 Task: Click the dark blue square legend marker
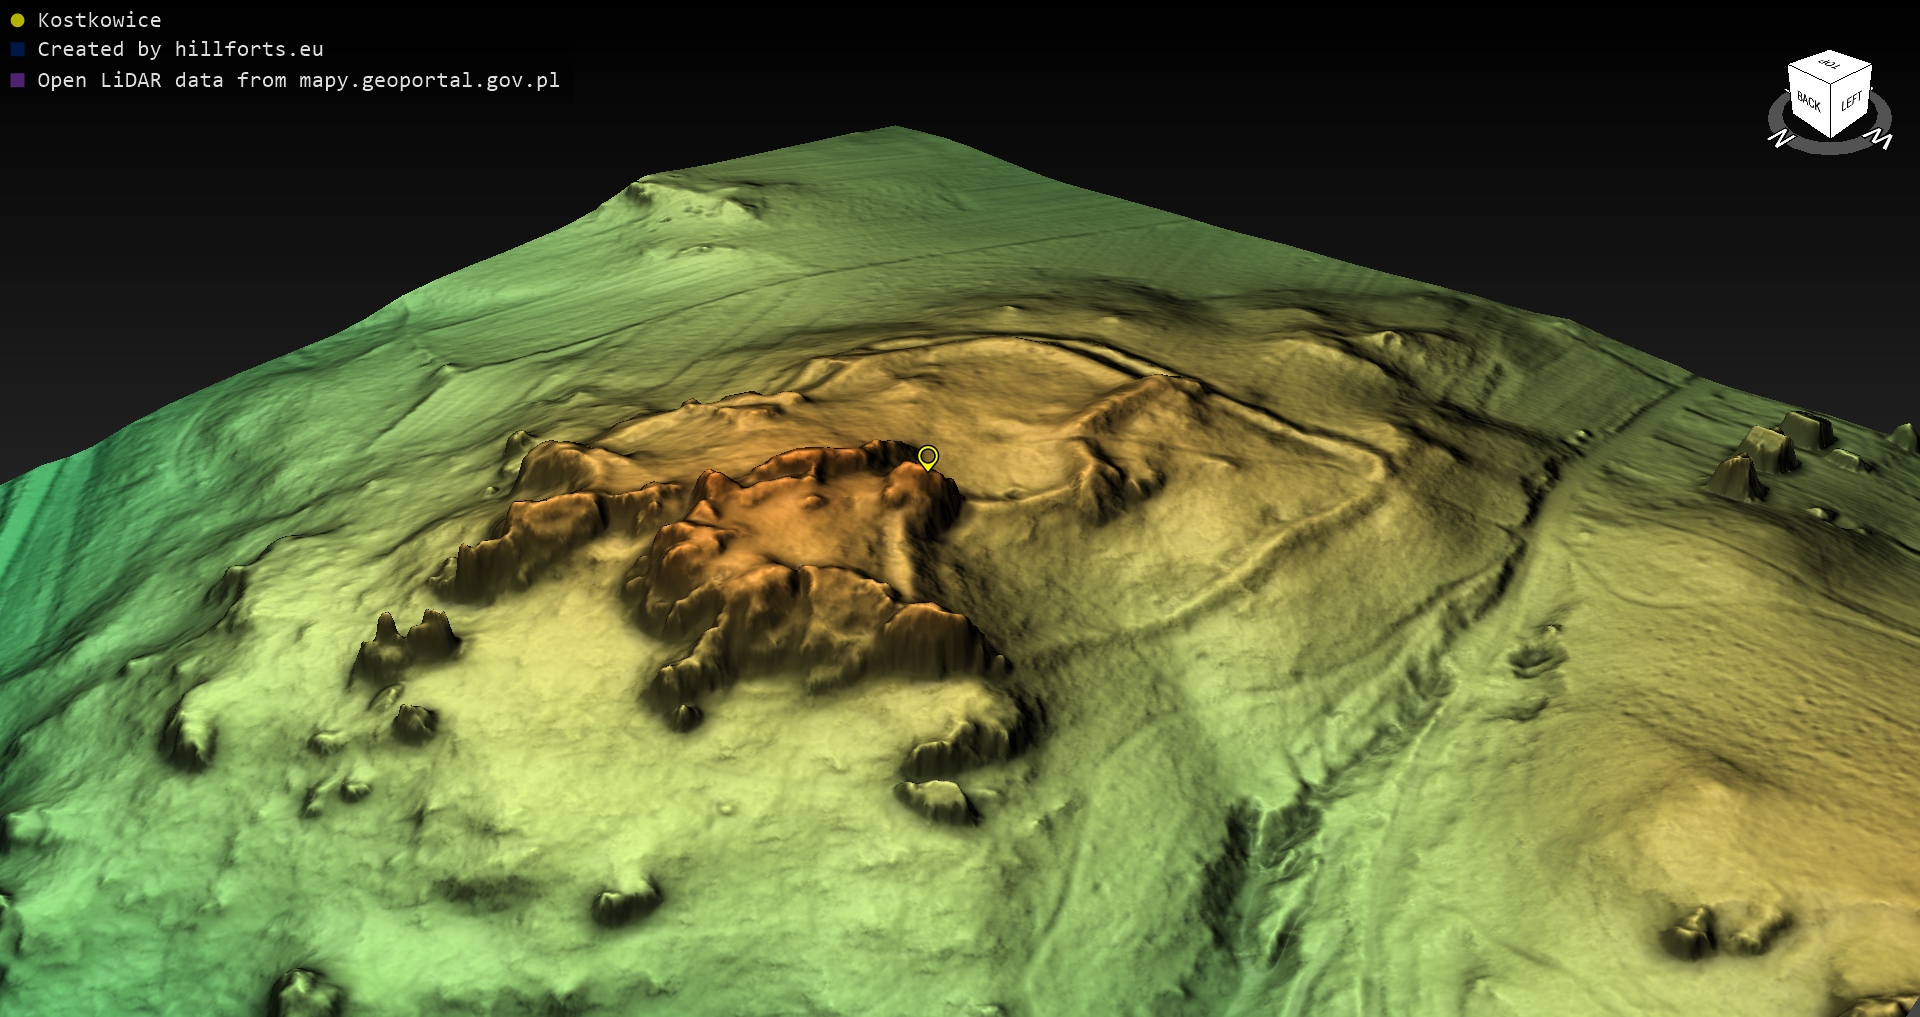coord(17,49)
